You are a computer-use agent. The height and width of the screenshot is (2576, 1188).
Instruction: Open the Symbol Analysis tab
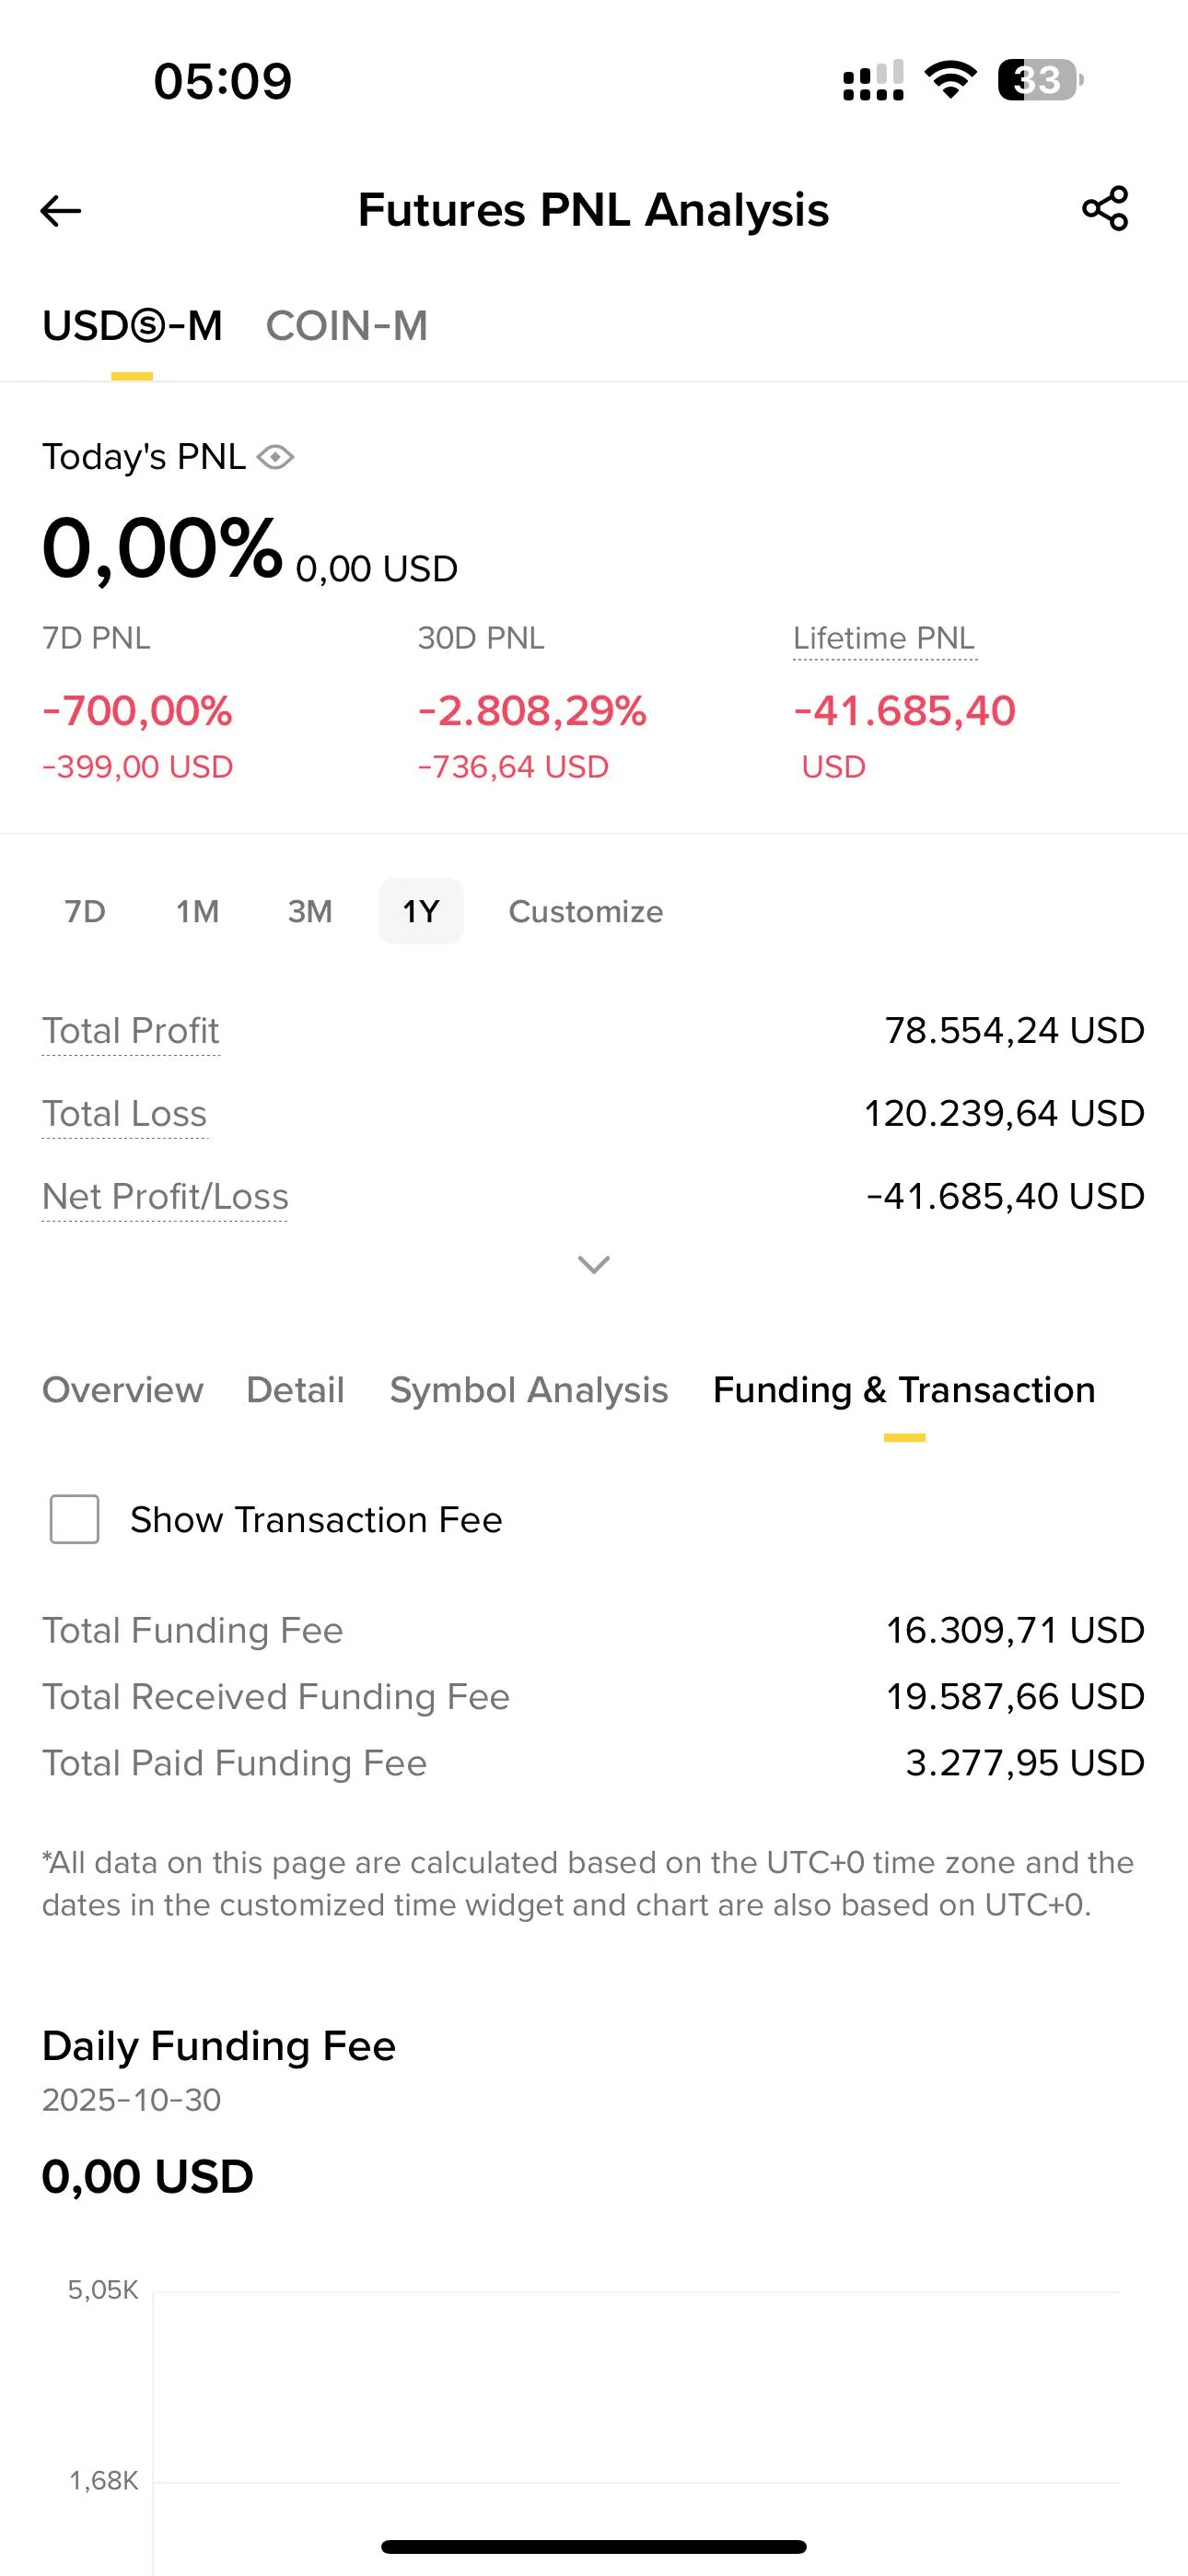(529, 1390)
